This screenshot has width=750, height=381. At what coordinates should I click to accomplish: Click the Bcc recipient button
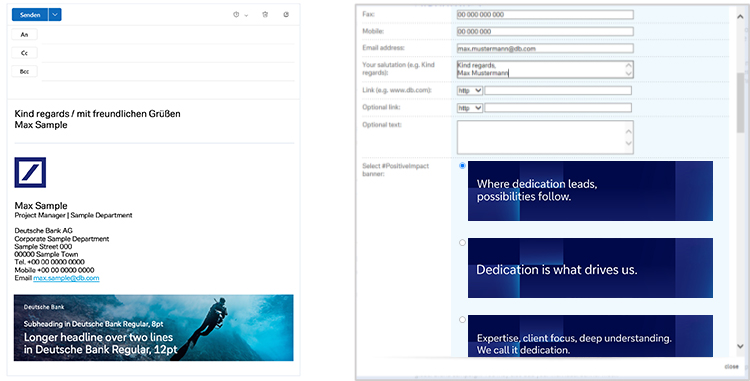coord(24,72)
